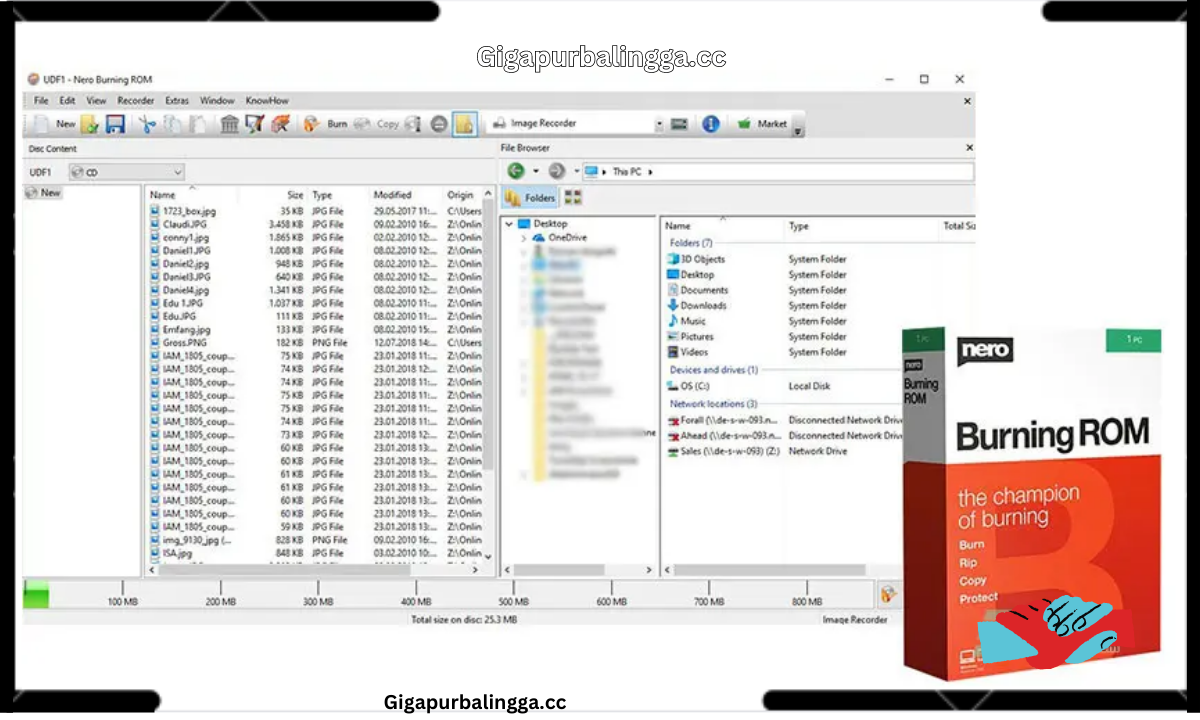Open the KnowHow menu
The width and height of the screenshot is (1200, 720).
point(267,100)
